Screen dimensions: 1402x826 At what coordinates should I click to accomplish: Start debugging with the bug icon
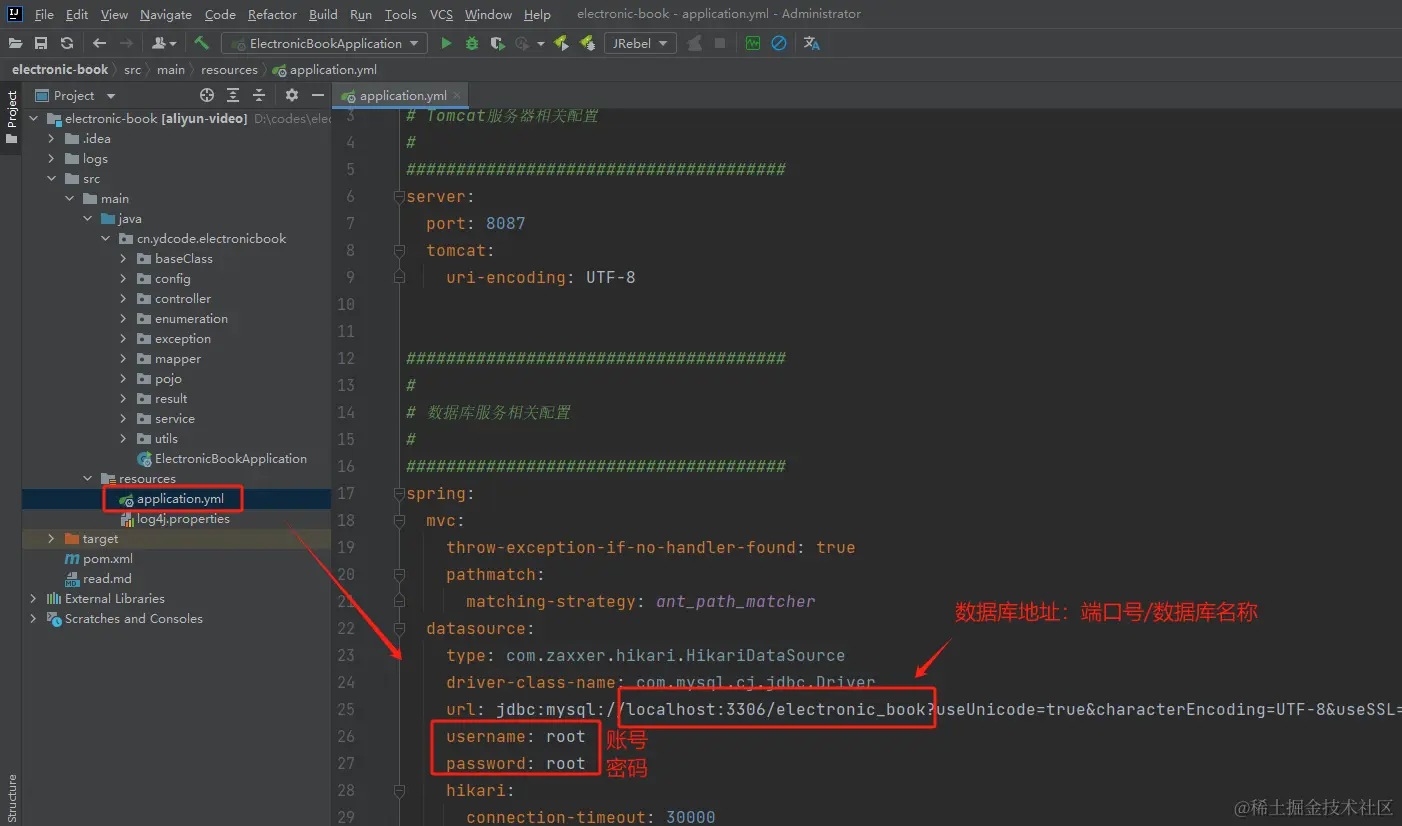click(x=472, y=43)
